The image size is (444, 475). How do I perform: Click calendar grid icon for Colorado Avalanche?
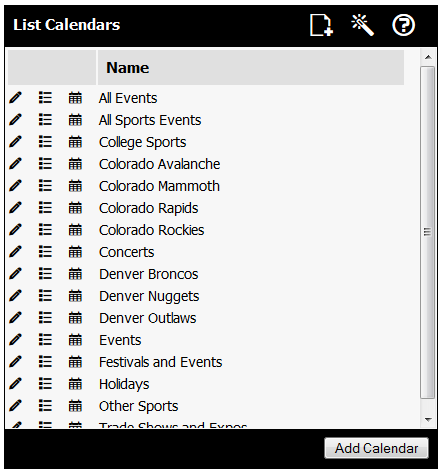click(75, 164)
